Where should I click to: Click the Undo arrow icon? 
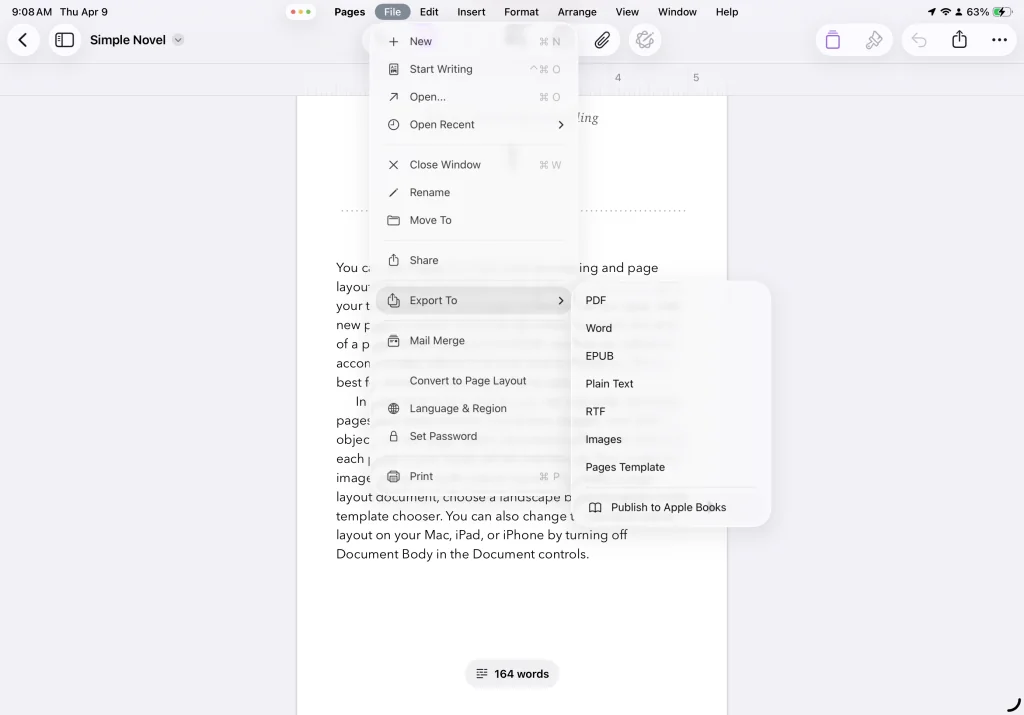coord(919,40)
